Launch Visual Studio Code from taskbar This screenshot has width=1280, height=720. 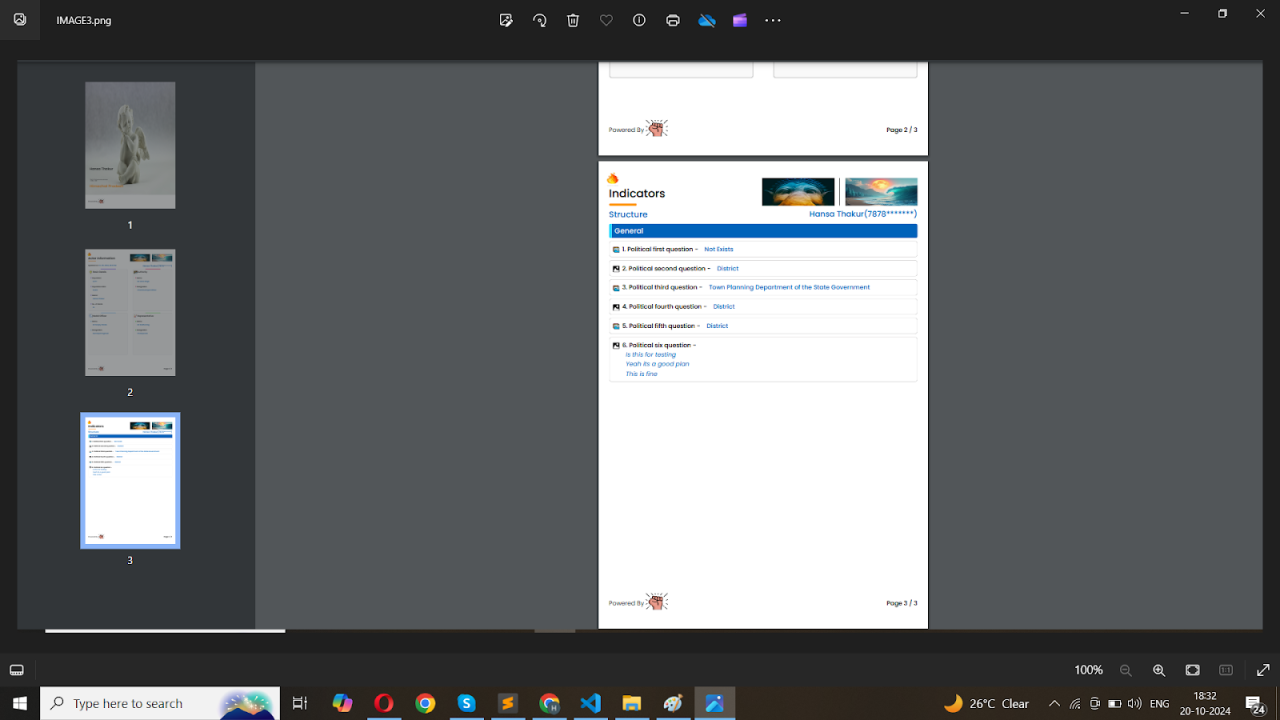click(590, 703)
